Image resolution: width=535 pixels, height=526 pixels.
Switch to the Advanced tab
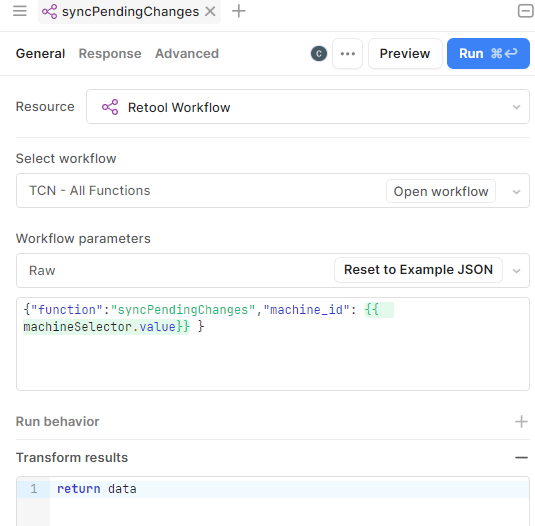[187, 54]
